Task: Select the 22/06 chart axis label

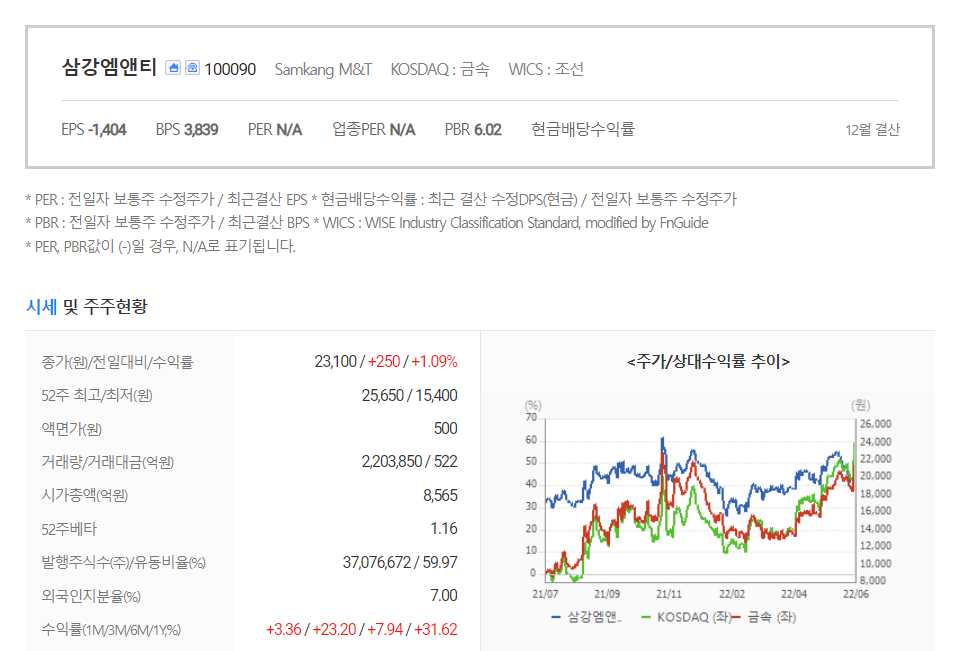Action: [856, 594]
